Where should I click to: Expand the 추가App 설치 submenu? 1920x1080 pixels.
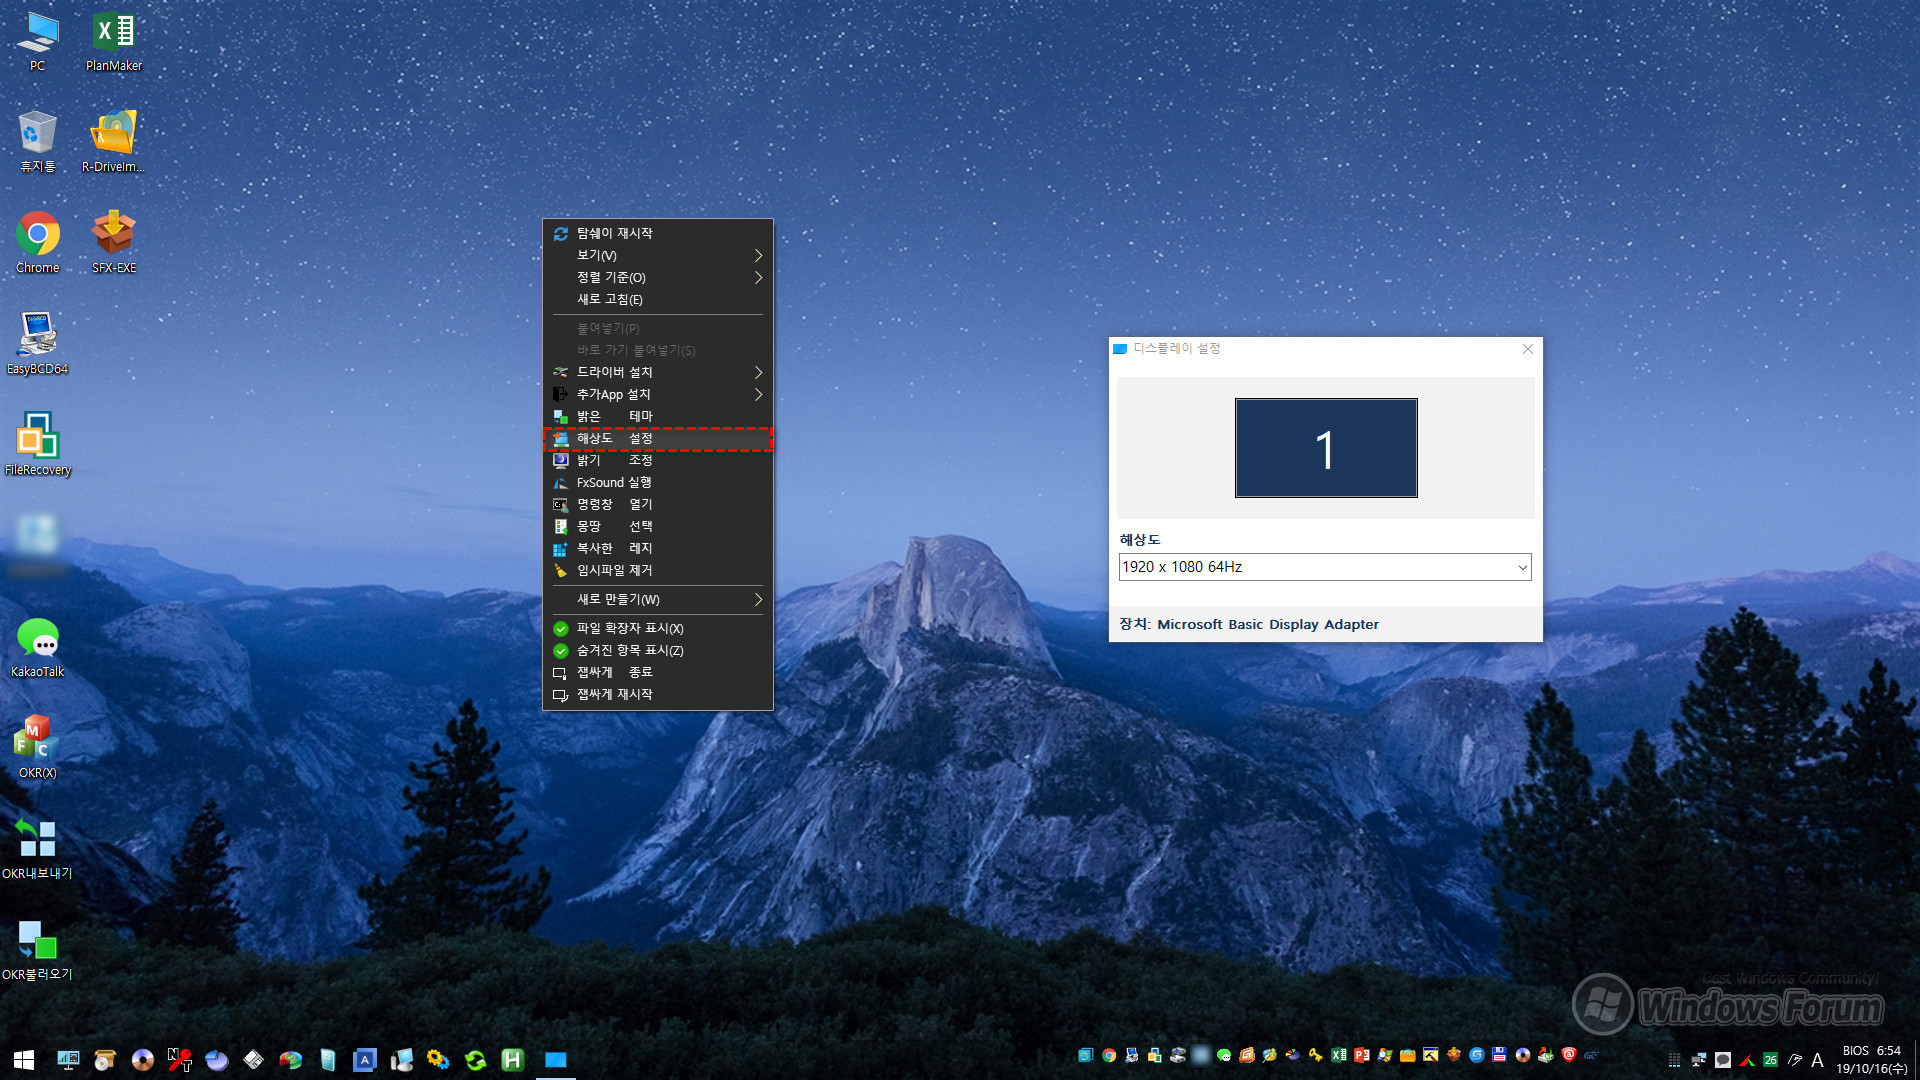click(658, 394)
